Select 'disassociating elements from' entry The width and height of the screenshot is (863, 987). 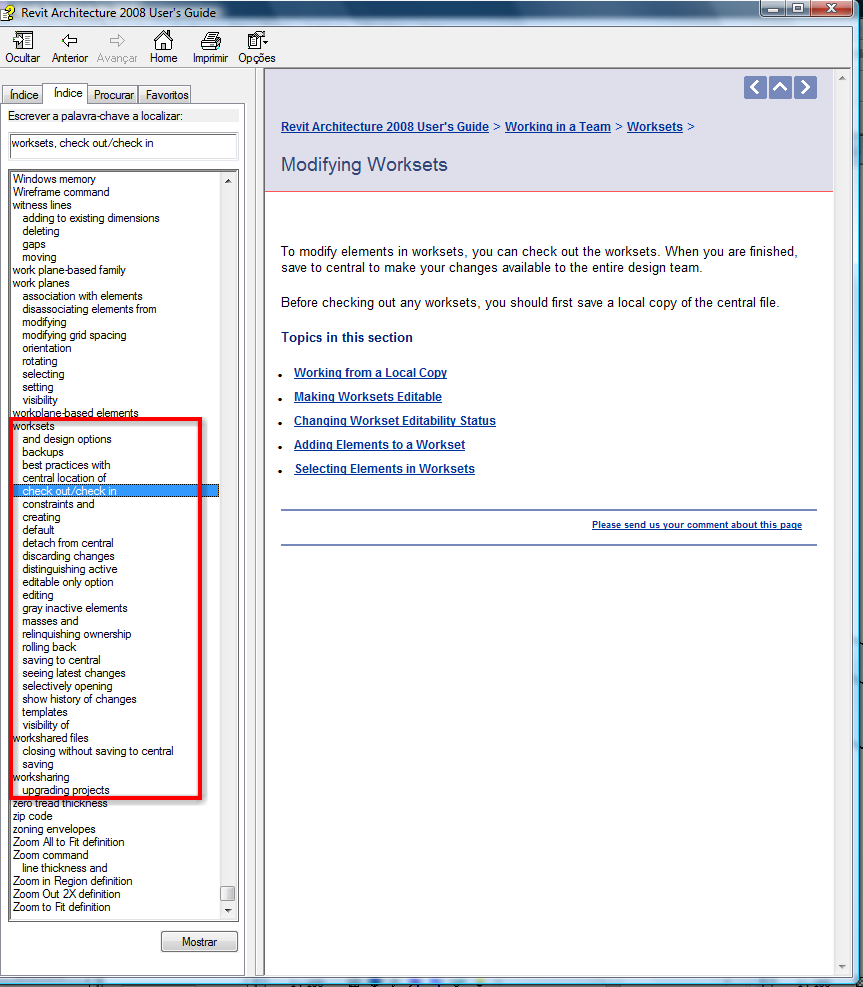89,309
